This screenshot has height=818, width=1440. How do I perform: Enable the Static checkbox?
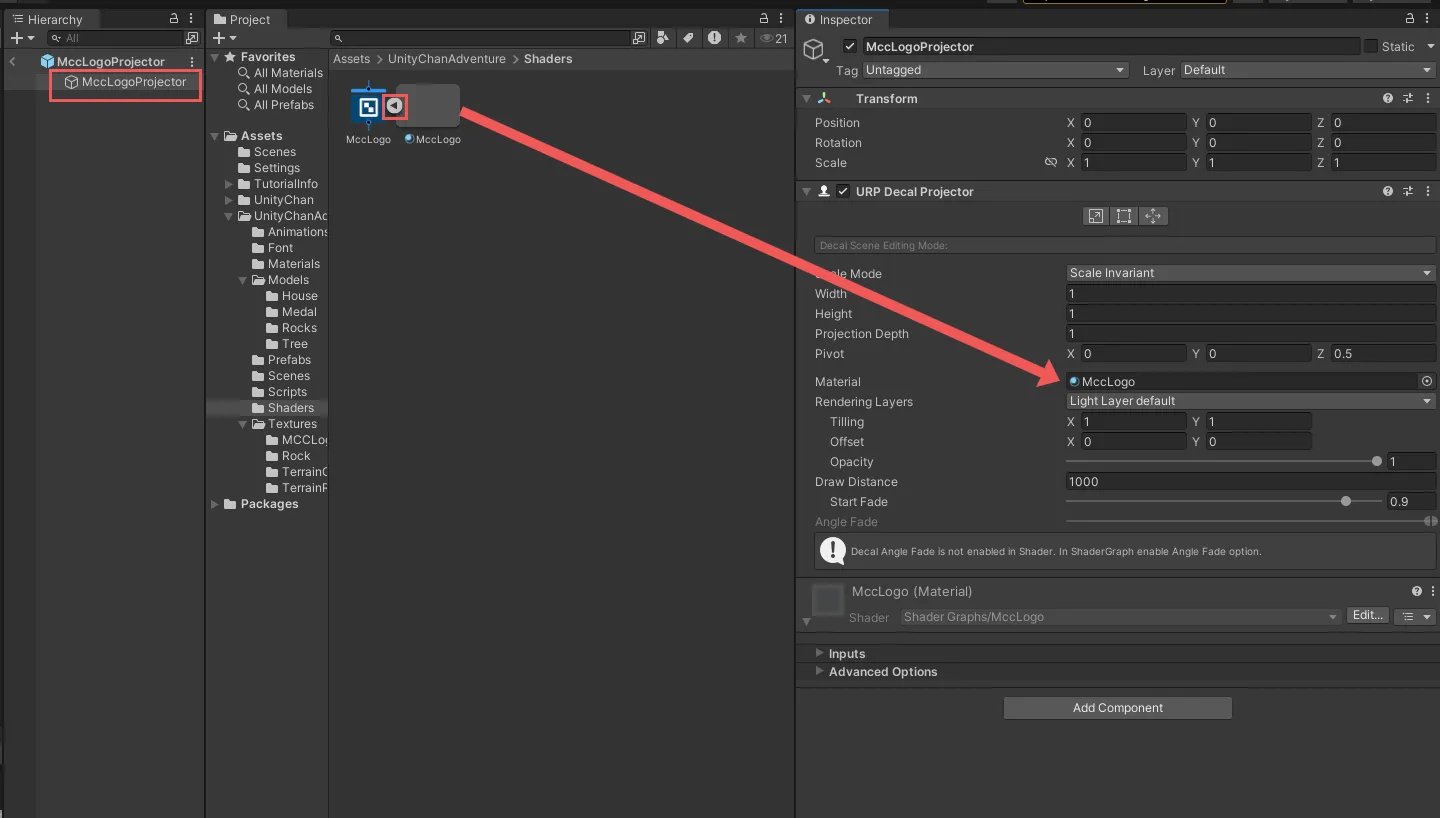point(1371,46)
